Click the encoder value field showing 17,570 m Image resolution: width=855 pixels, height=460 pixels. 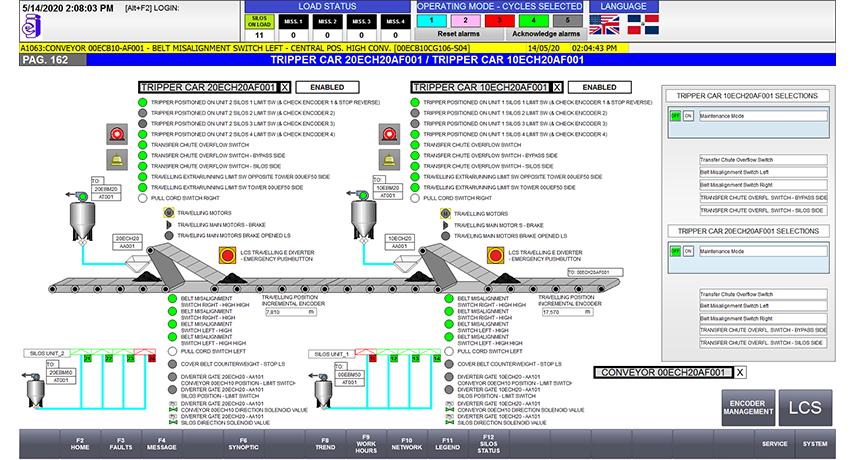click(x=567, y=312)
